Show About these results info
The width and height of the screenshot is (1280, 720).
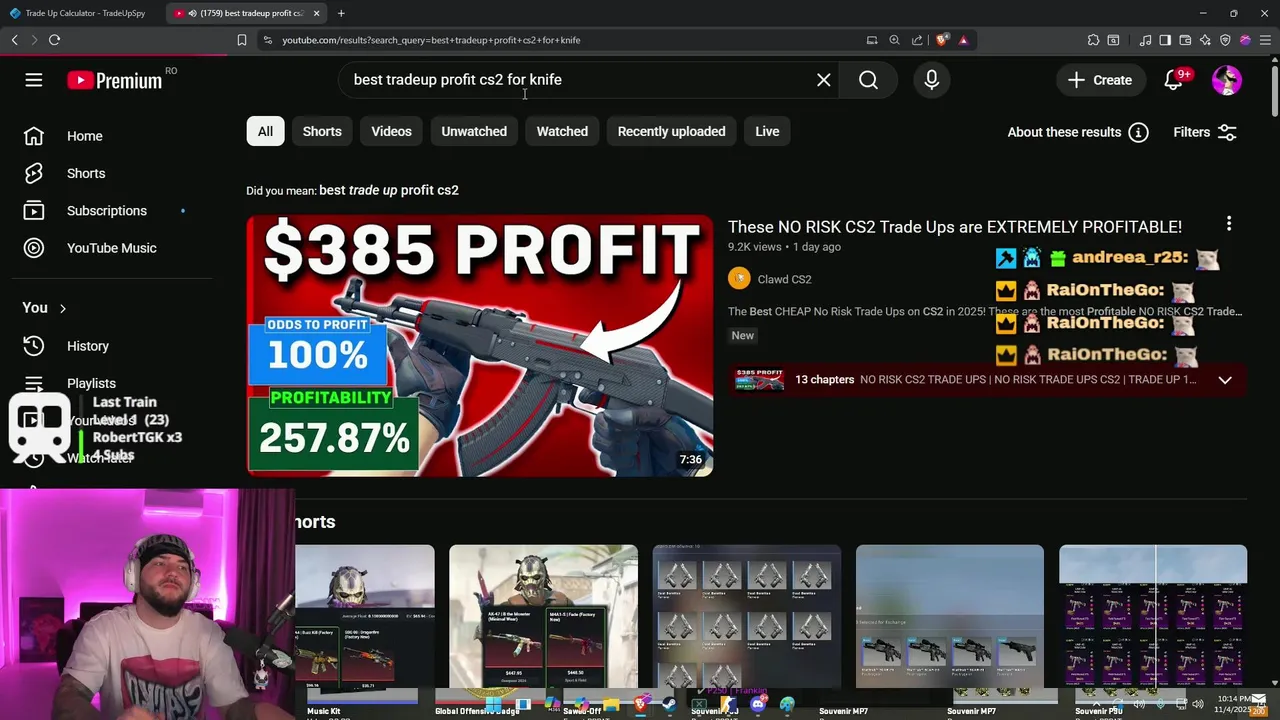tap(1078, 132)
